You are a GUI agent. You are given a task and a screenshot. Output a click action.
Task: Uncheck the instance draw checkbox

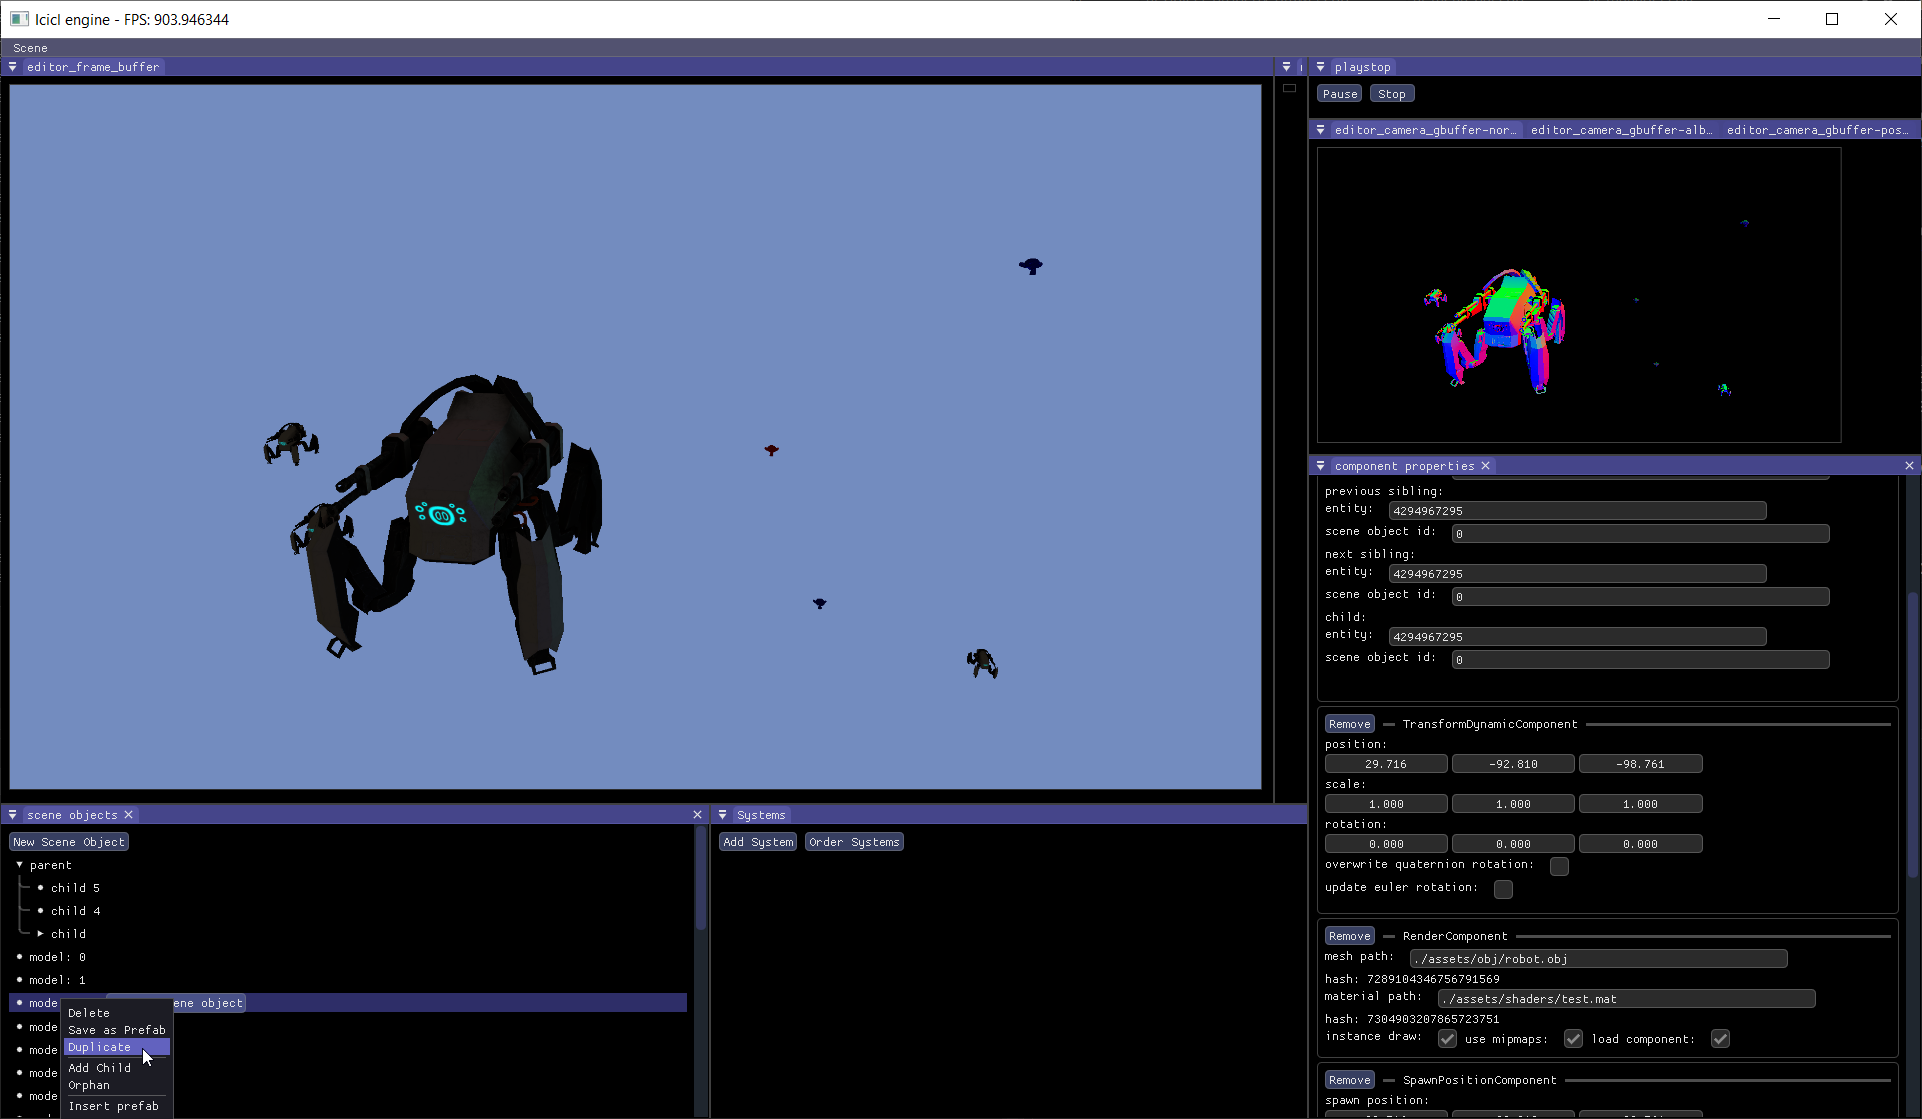pos(1447,1039)
